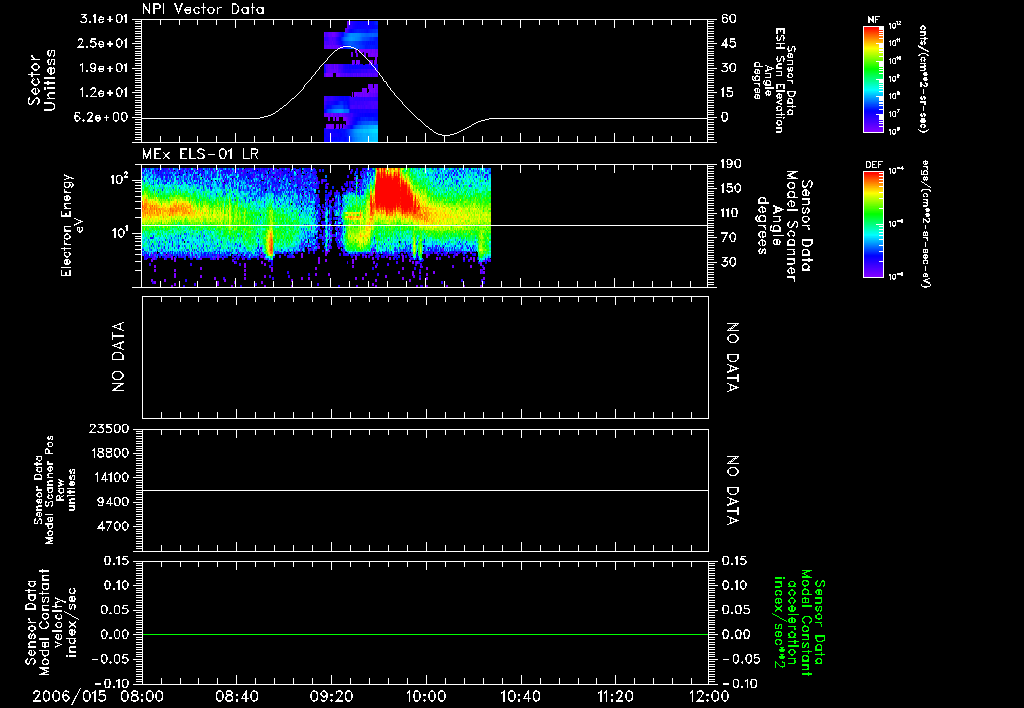
Task: Click the '08:40' time axis label
Action: (x=236, y=696)
